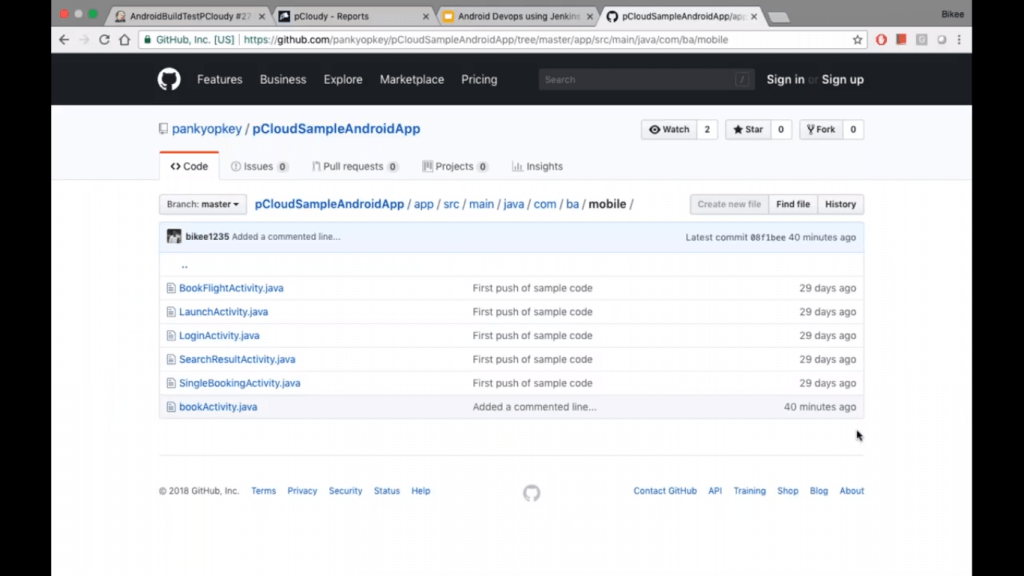Screen dimensions: 1024x576
Task: Click the Find file button
Action: (x=793, y=204)
